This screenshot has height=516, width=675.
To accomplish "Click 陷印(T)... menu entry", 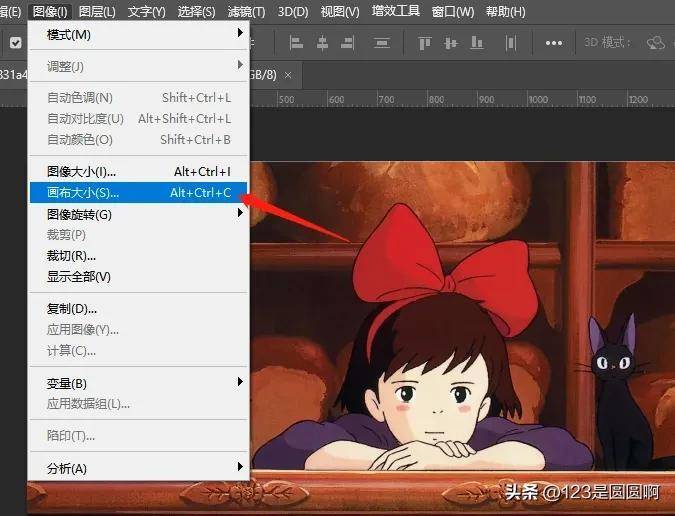I will pyautogui.click(x=138, y=436).
